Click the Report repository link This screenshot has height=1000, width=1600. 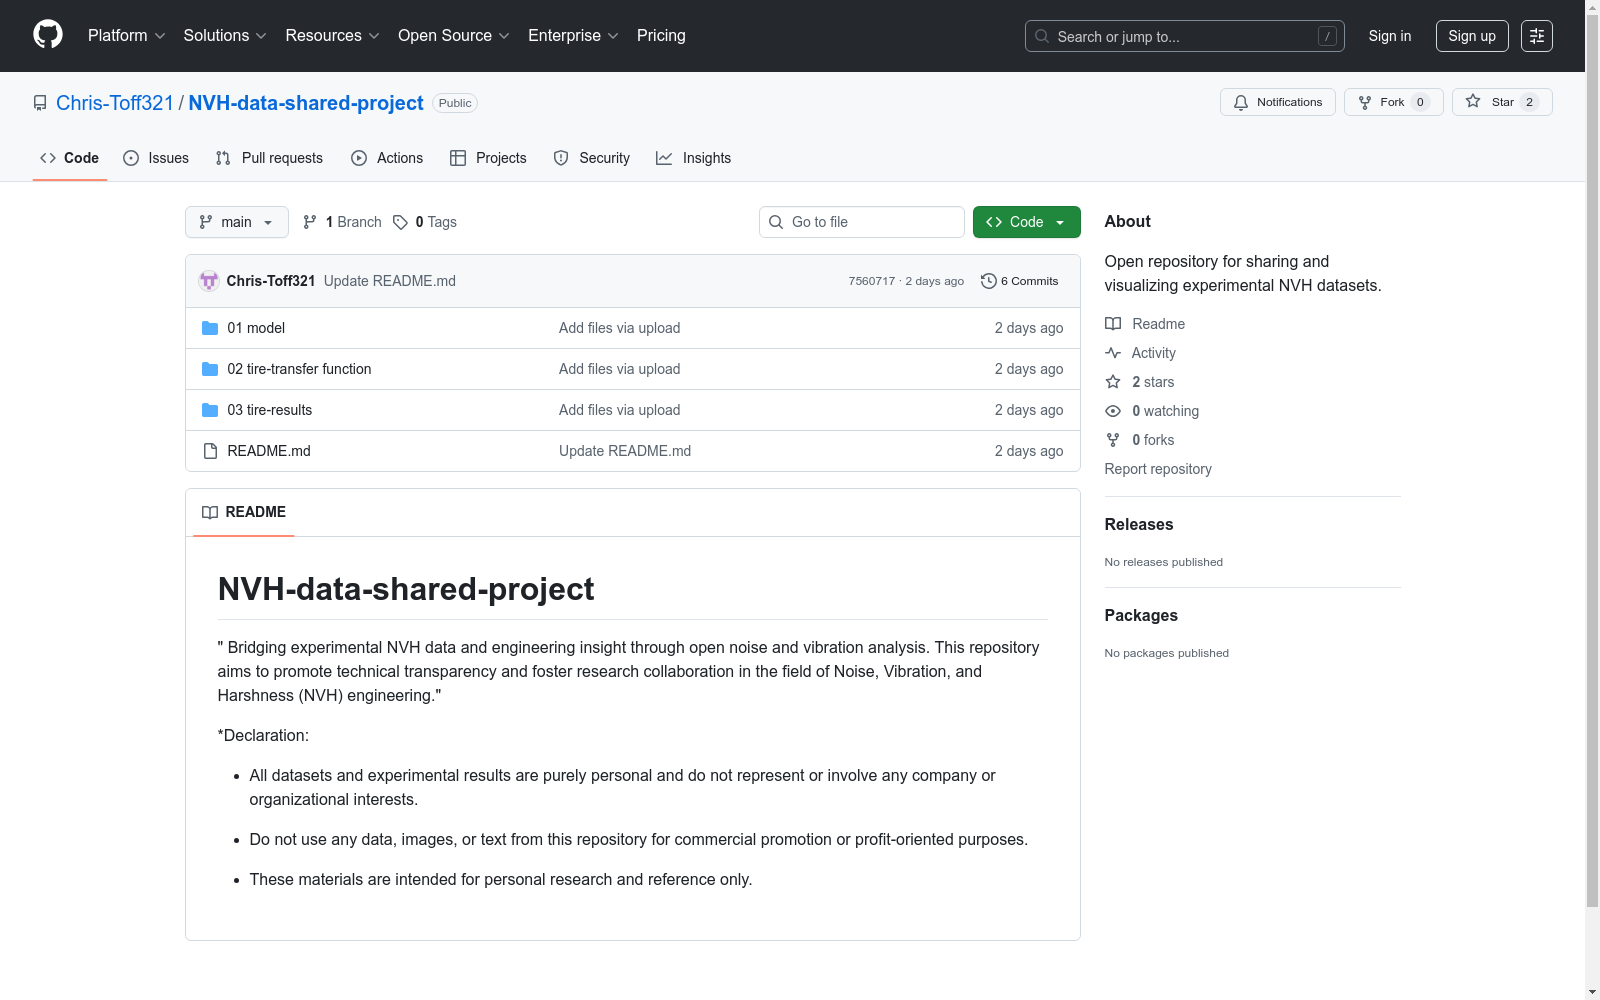(x=1158, y=469)
